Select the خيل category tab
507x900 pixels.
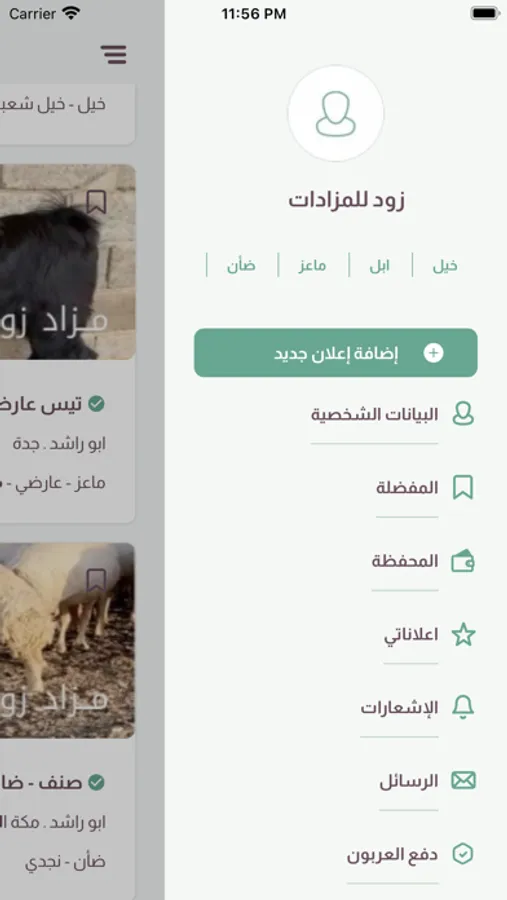[x=445, y=266]
